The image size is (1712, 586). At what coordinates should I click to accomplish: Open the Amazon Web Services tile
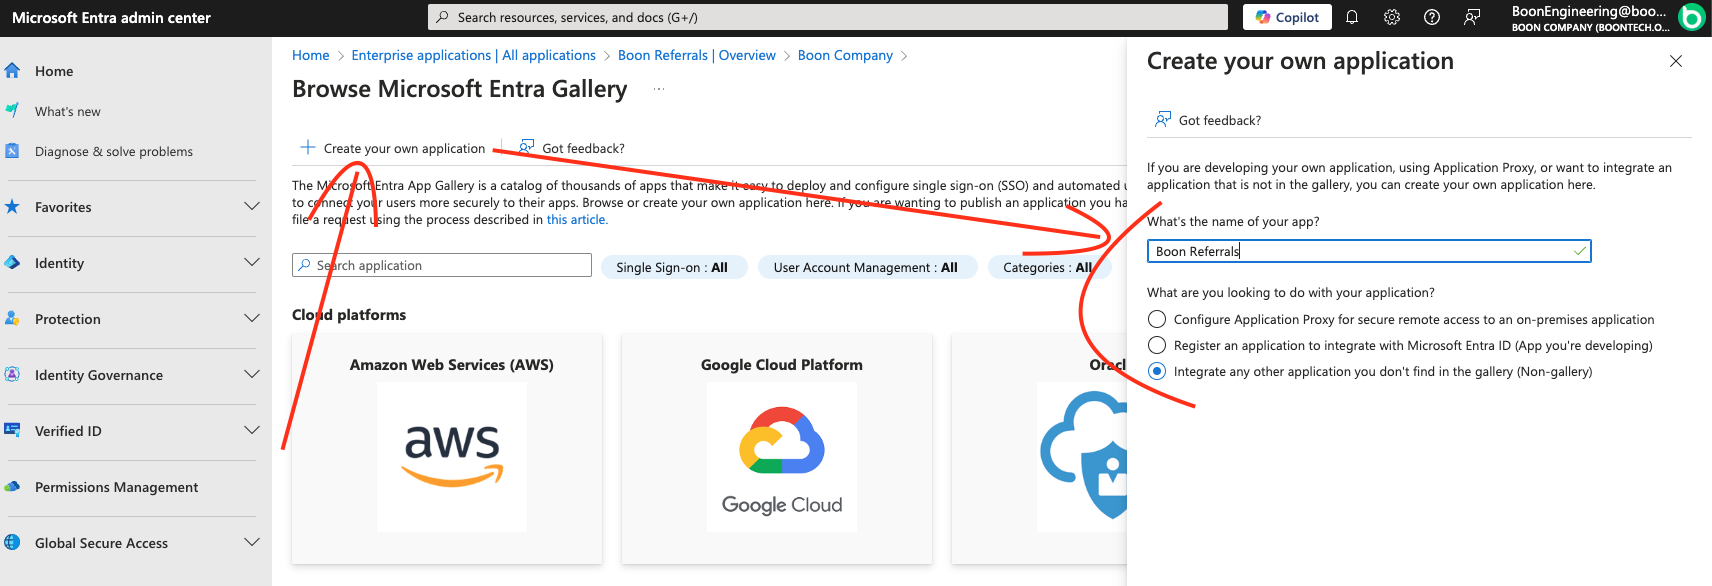[x=452, y=448]
